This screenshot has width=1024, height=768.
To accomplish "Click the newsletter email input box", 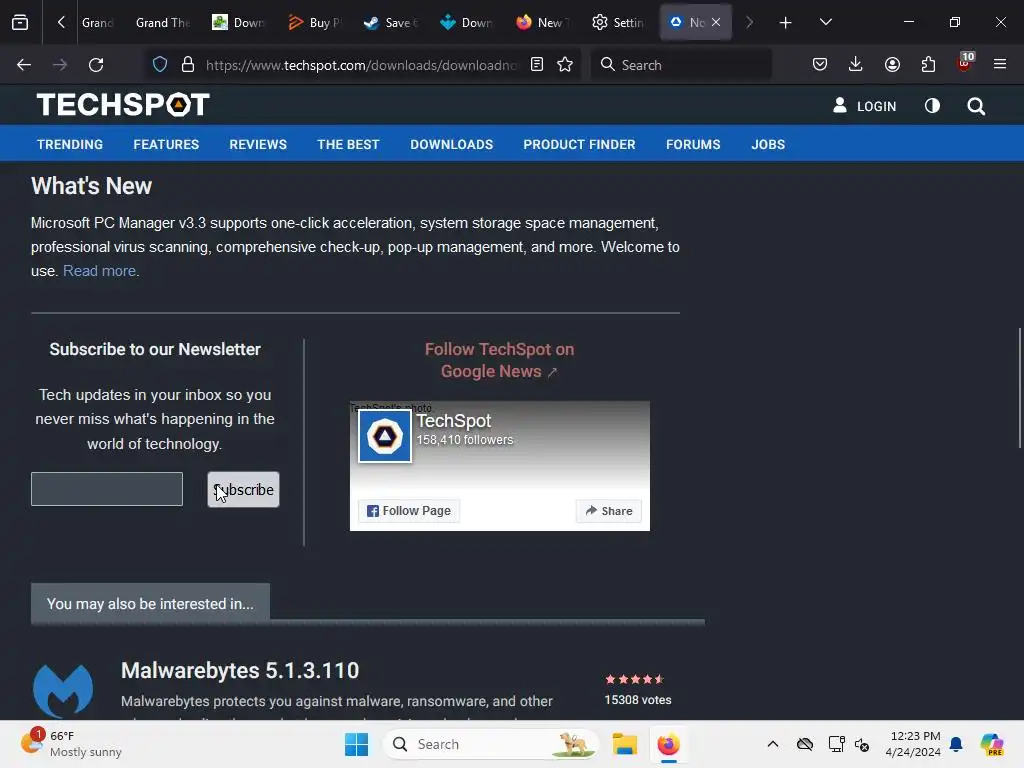I will (106, 489).
